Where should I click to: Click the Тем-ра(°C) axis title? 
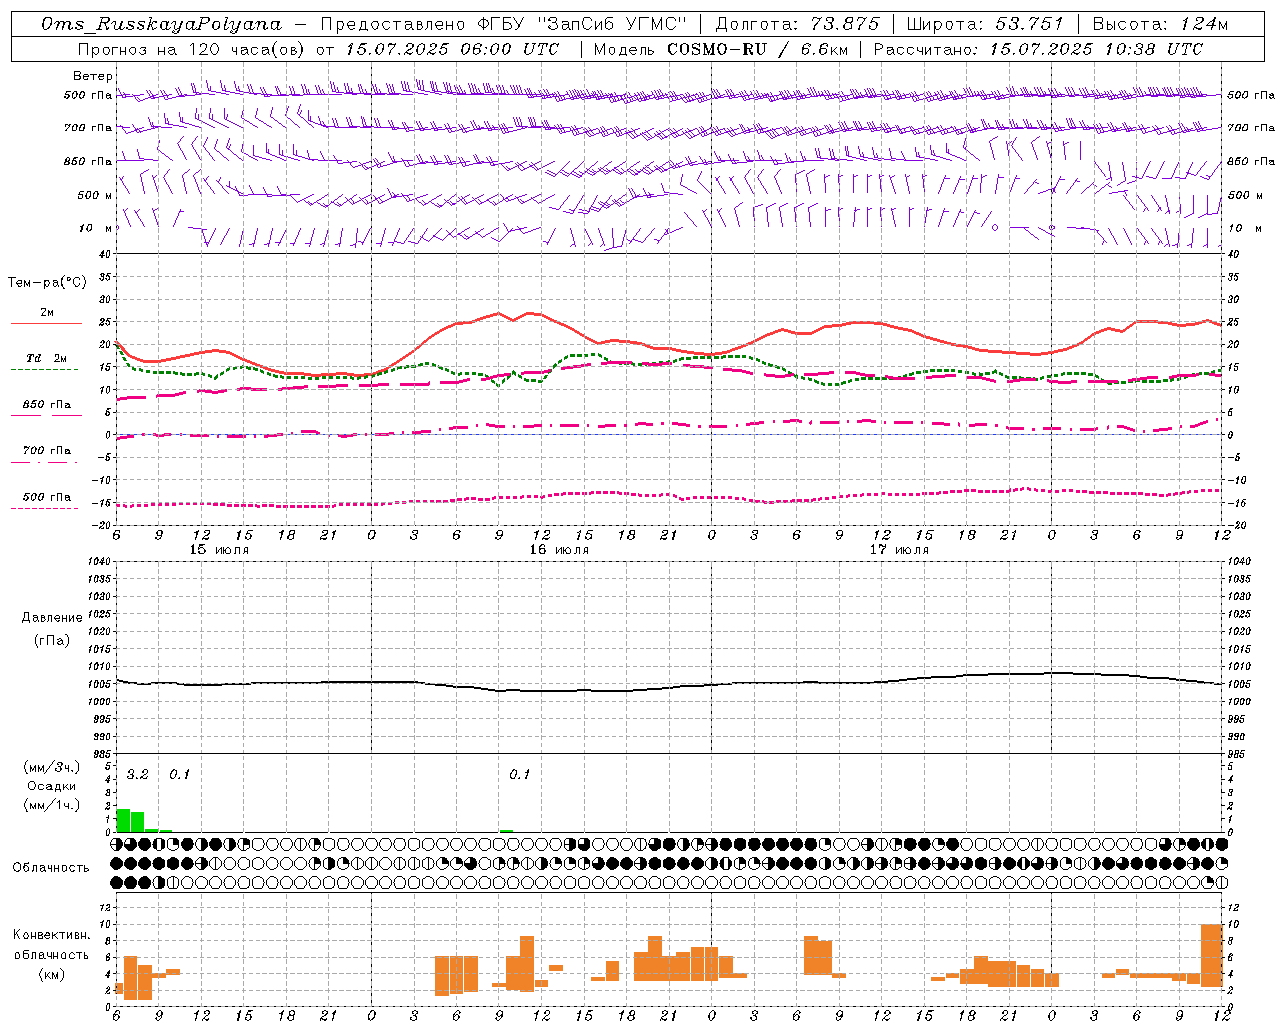point(47,282)
